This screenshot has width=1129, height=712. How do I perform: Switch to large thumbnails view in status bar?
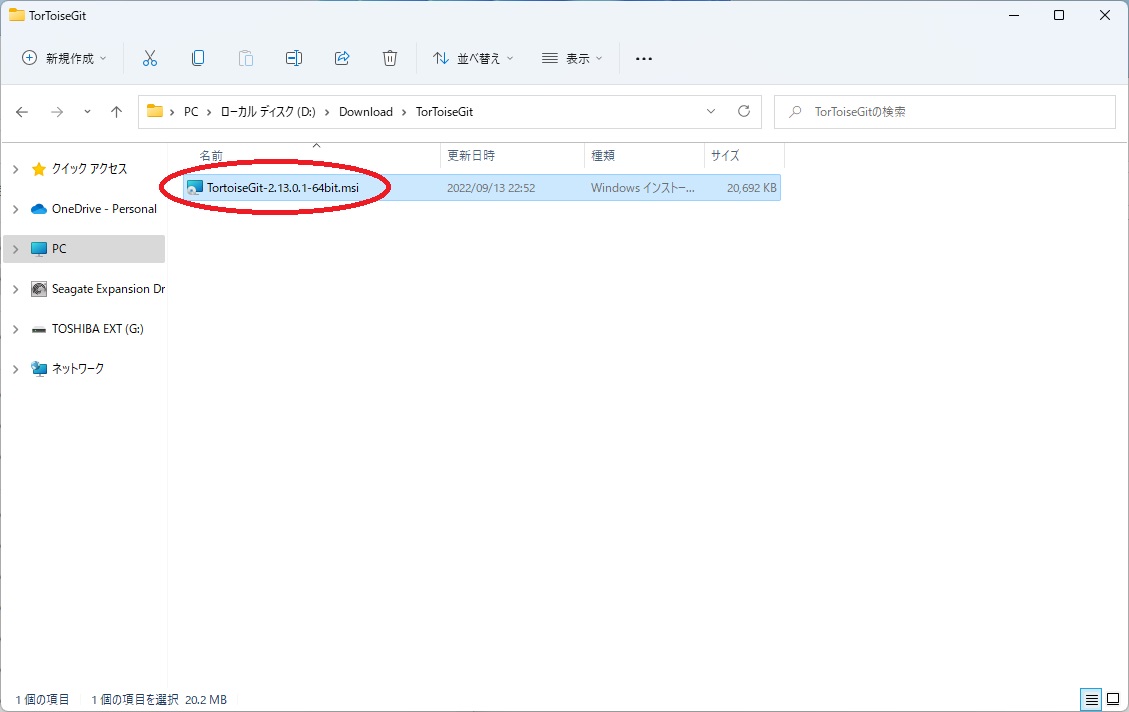coord(1113,699)
